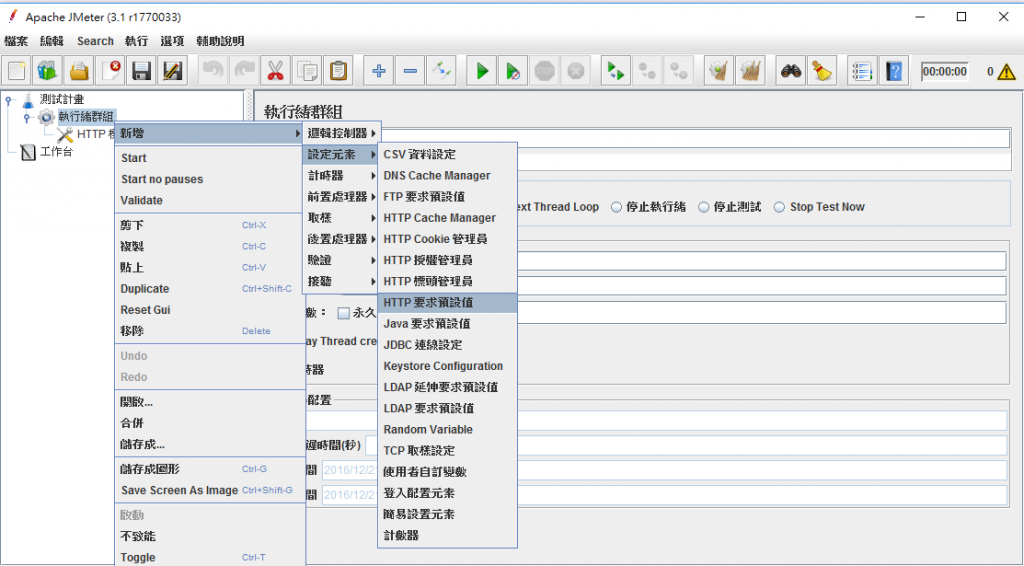Click the Cut scissors icon

(275, 71)
